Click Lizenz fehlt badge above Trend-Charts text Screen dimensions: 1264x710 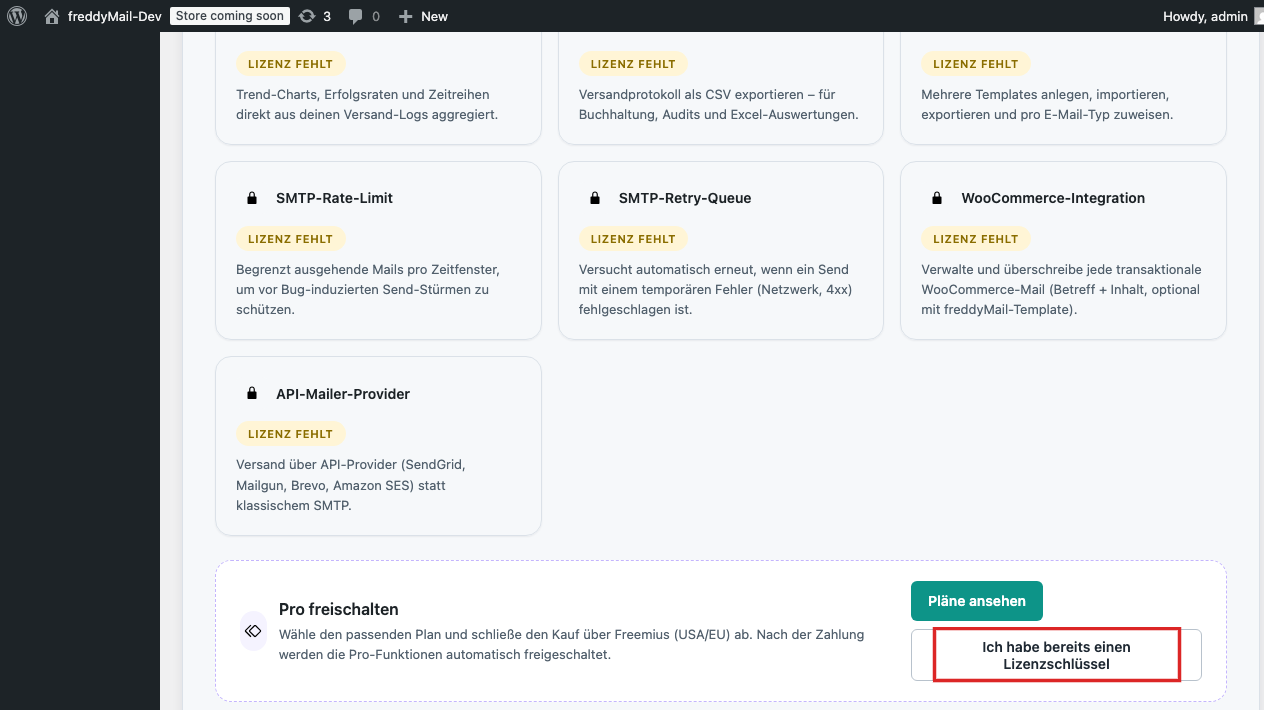[291, 64]
